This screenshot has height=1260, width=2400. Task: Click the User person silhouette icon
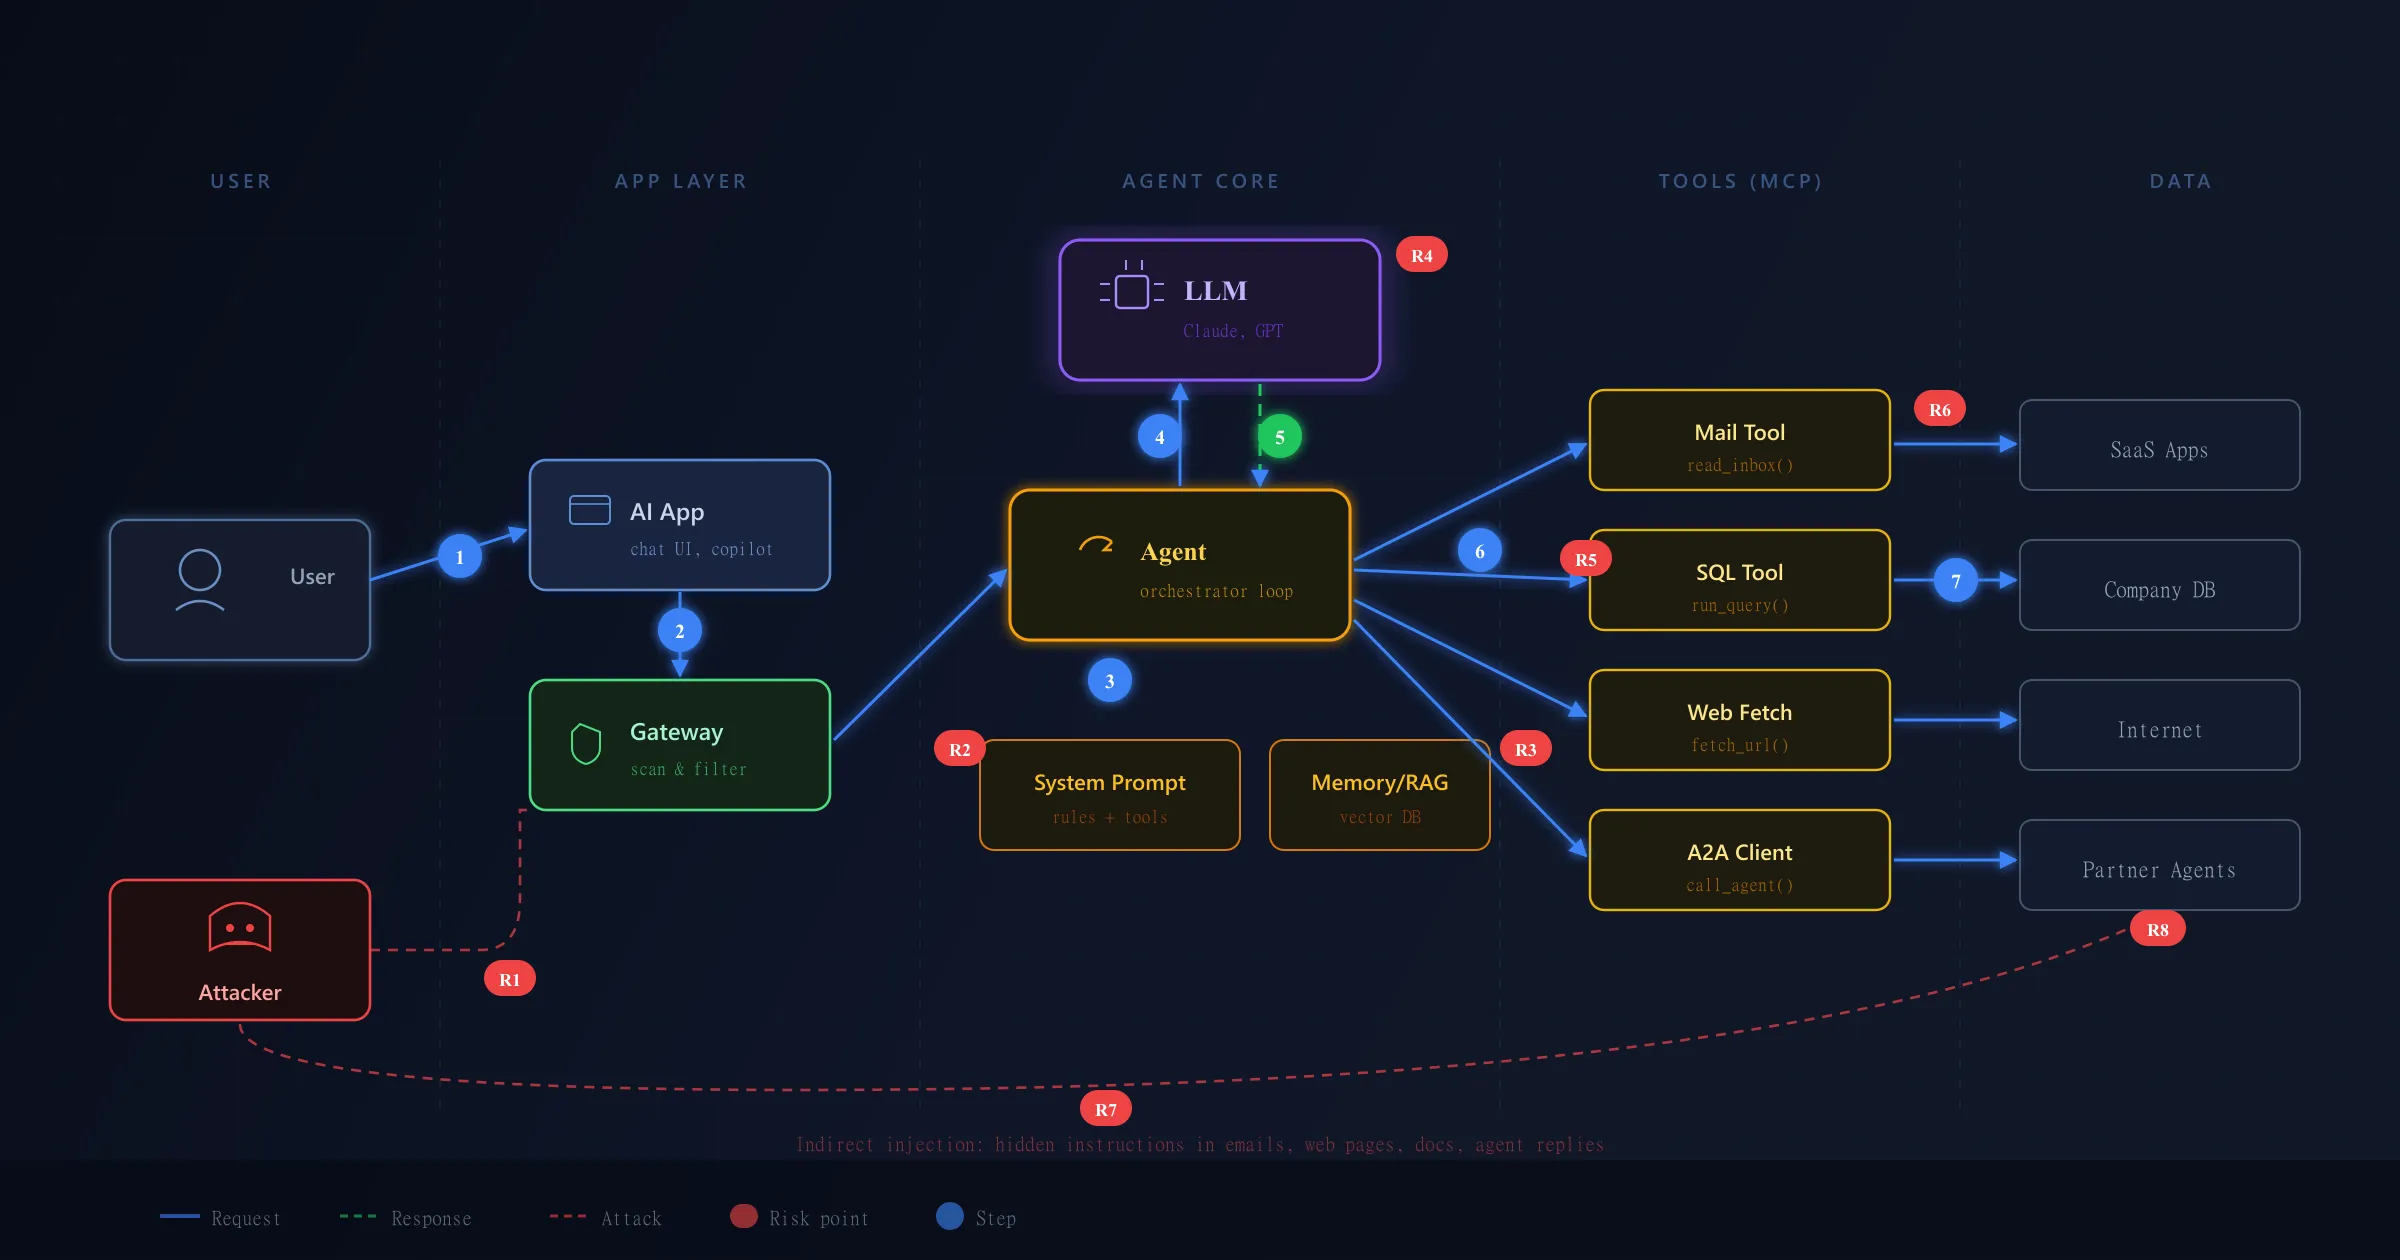coord(200,580)
